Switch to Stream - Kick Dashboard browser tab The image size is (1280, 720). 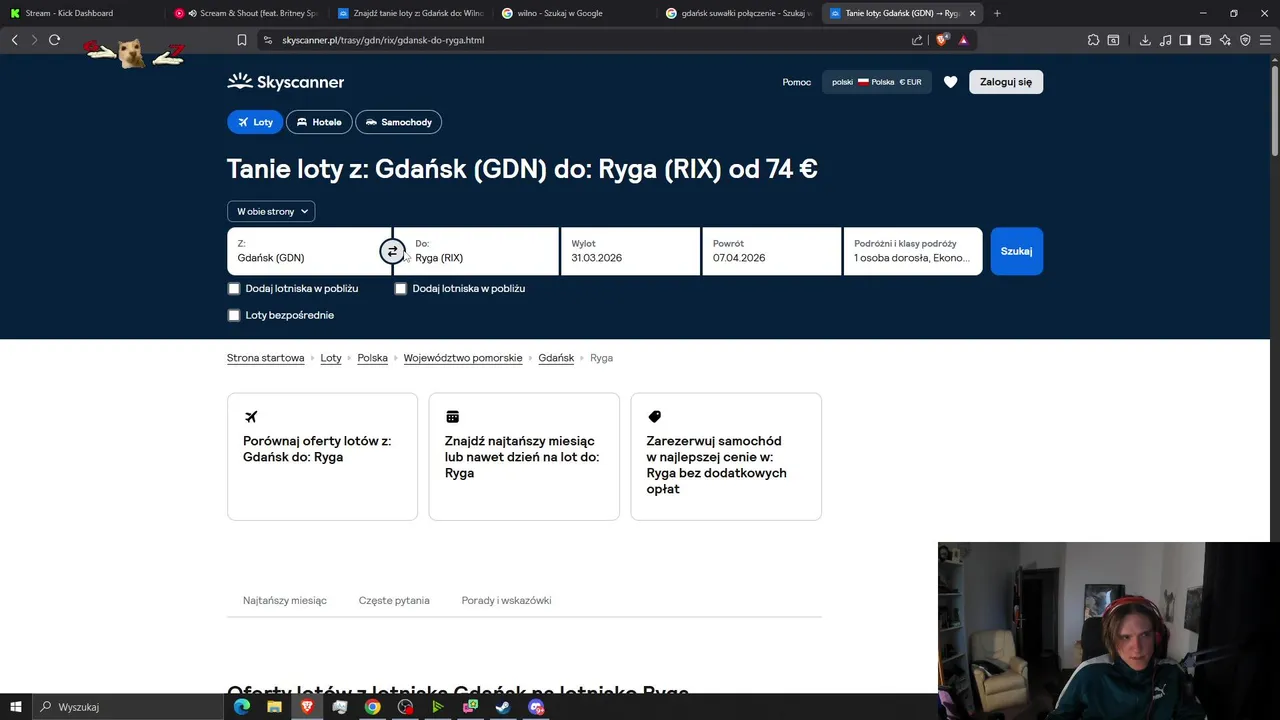coord(80,13)
